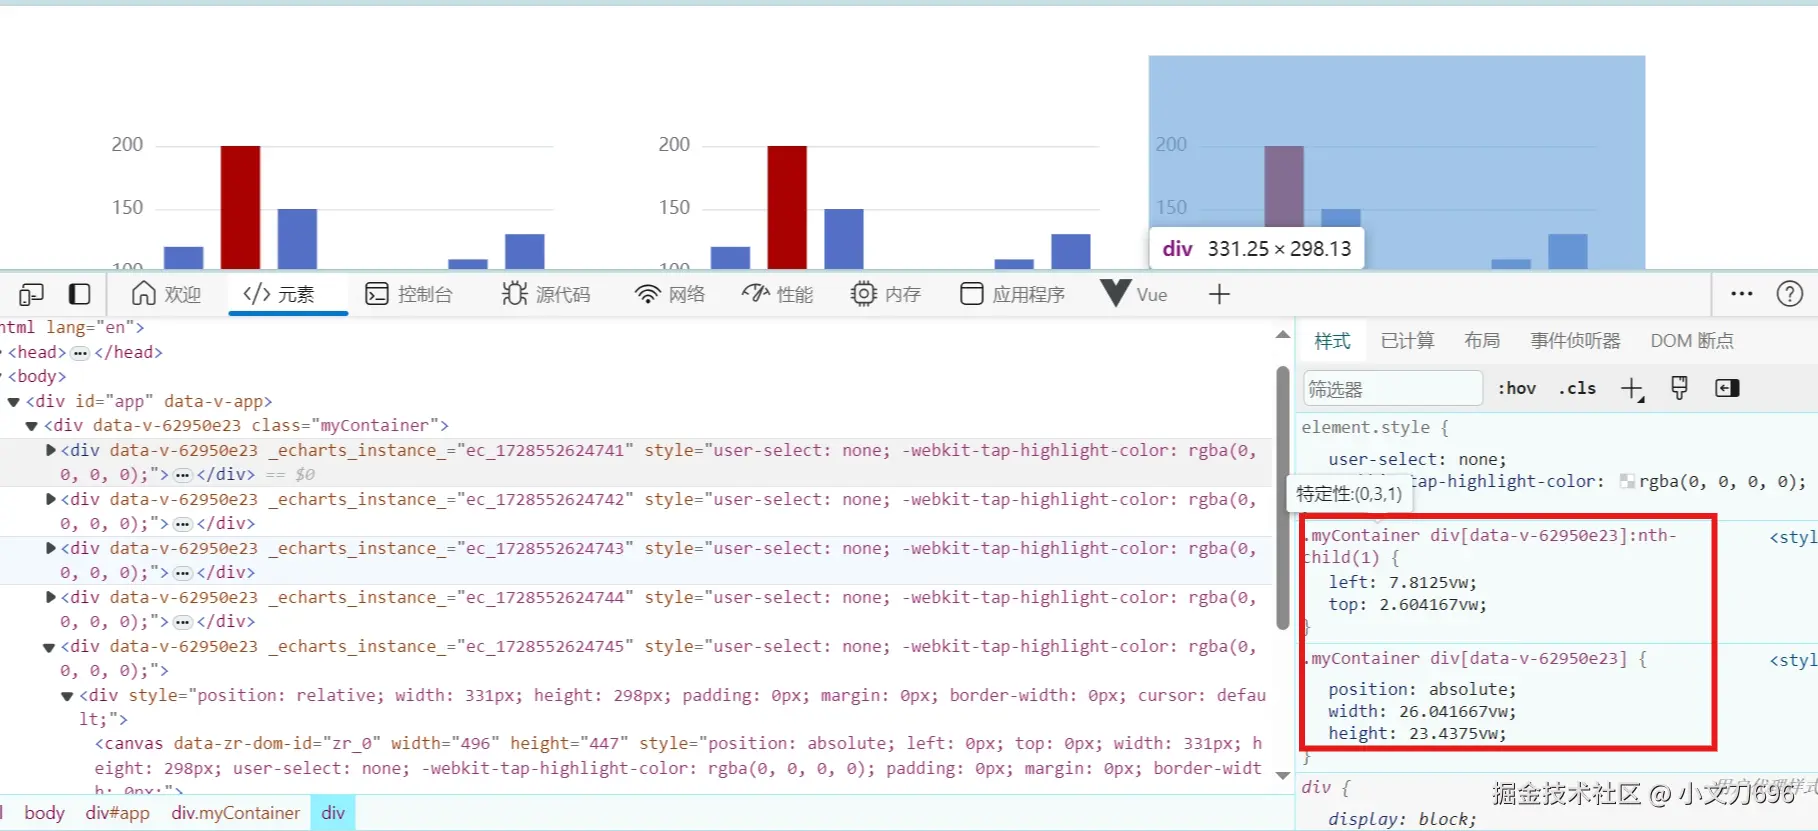
Task: Open the 内存 memory tab
Action: click(x=886, y=294)
